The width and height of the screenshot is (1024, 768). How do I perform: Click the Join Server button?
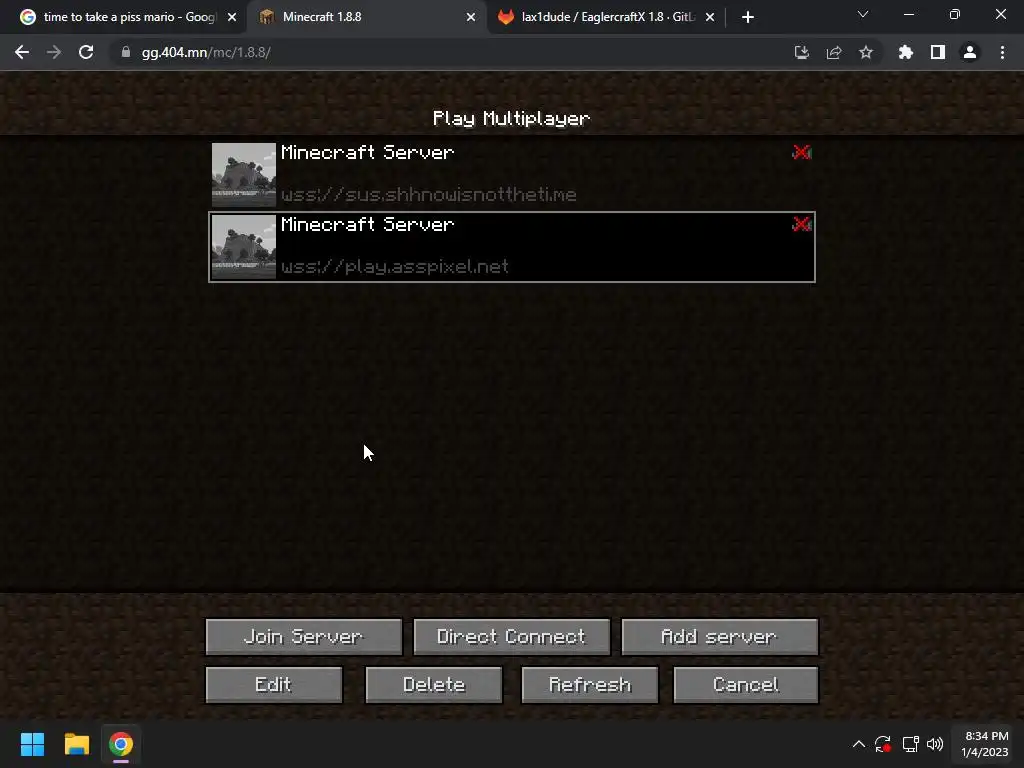[x=304, y=637]
